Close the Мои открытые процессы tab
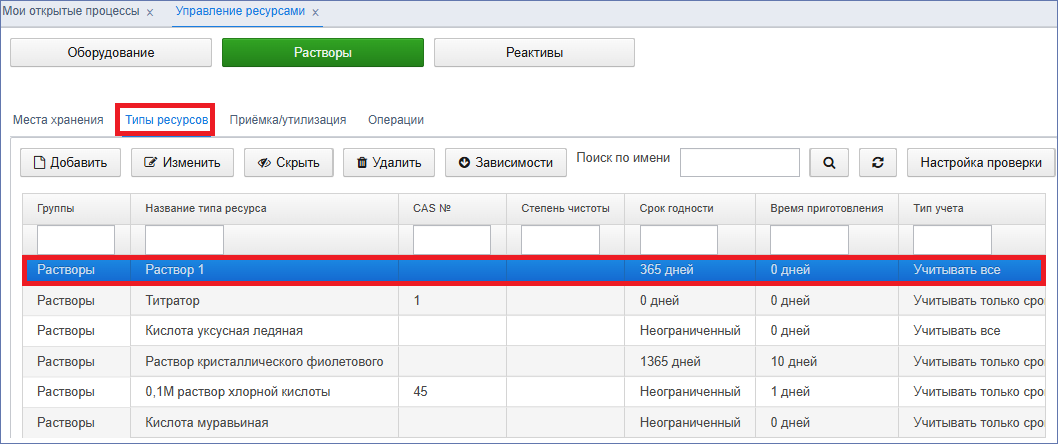1058x444 pixels. click(x=150, y=12)
